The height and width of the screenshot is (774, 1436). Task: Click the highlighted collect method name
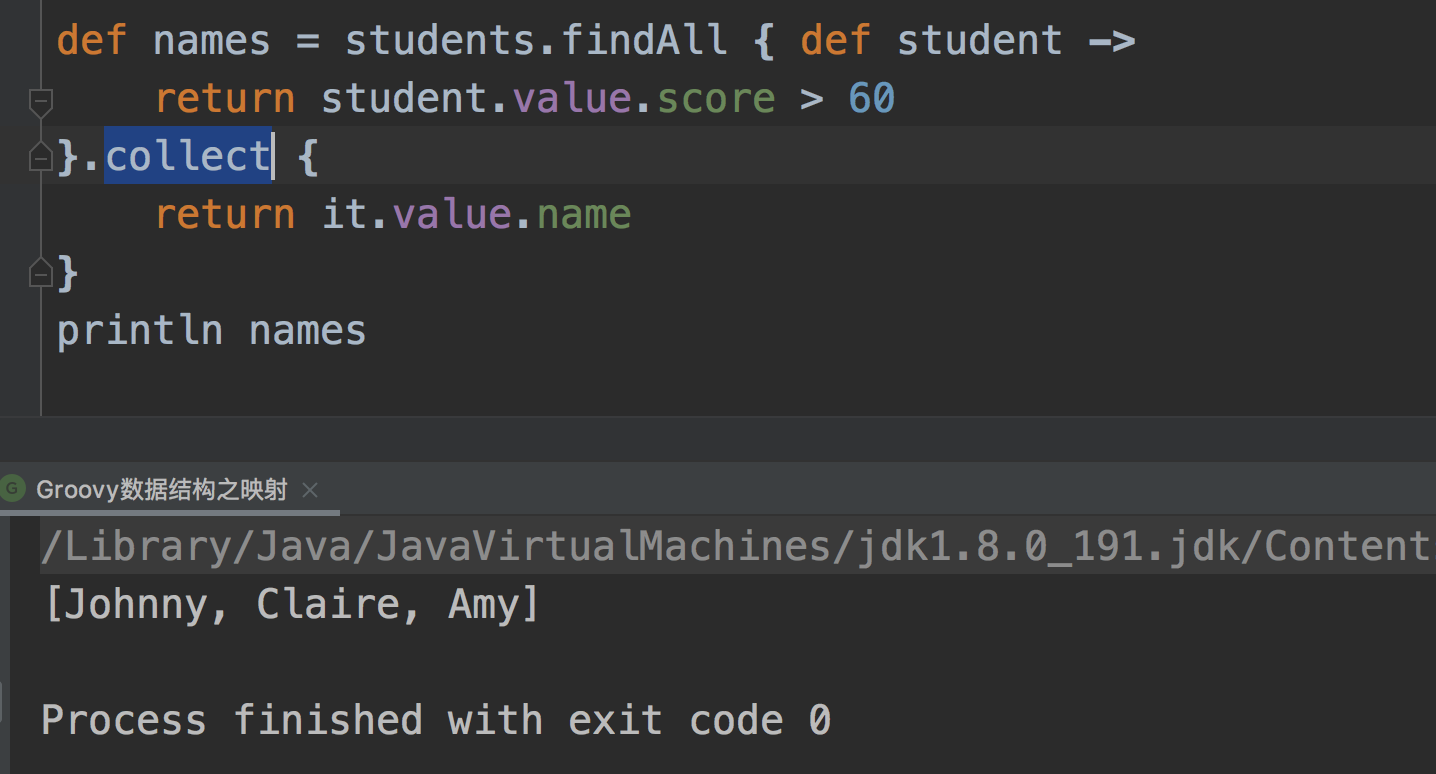coord(188,156)
